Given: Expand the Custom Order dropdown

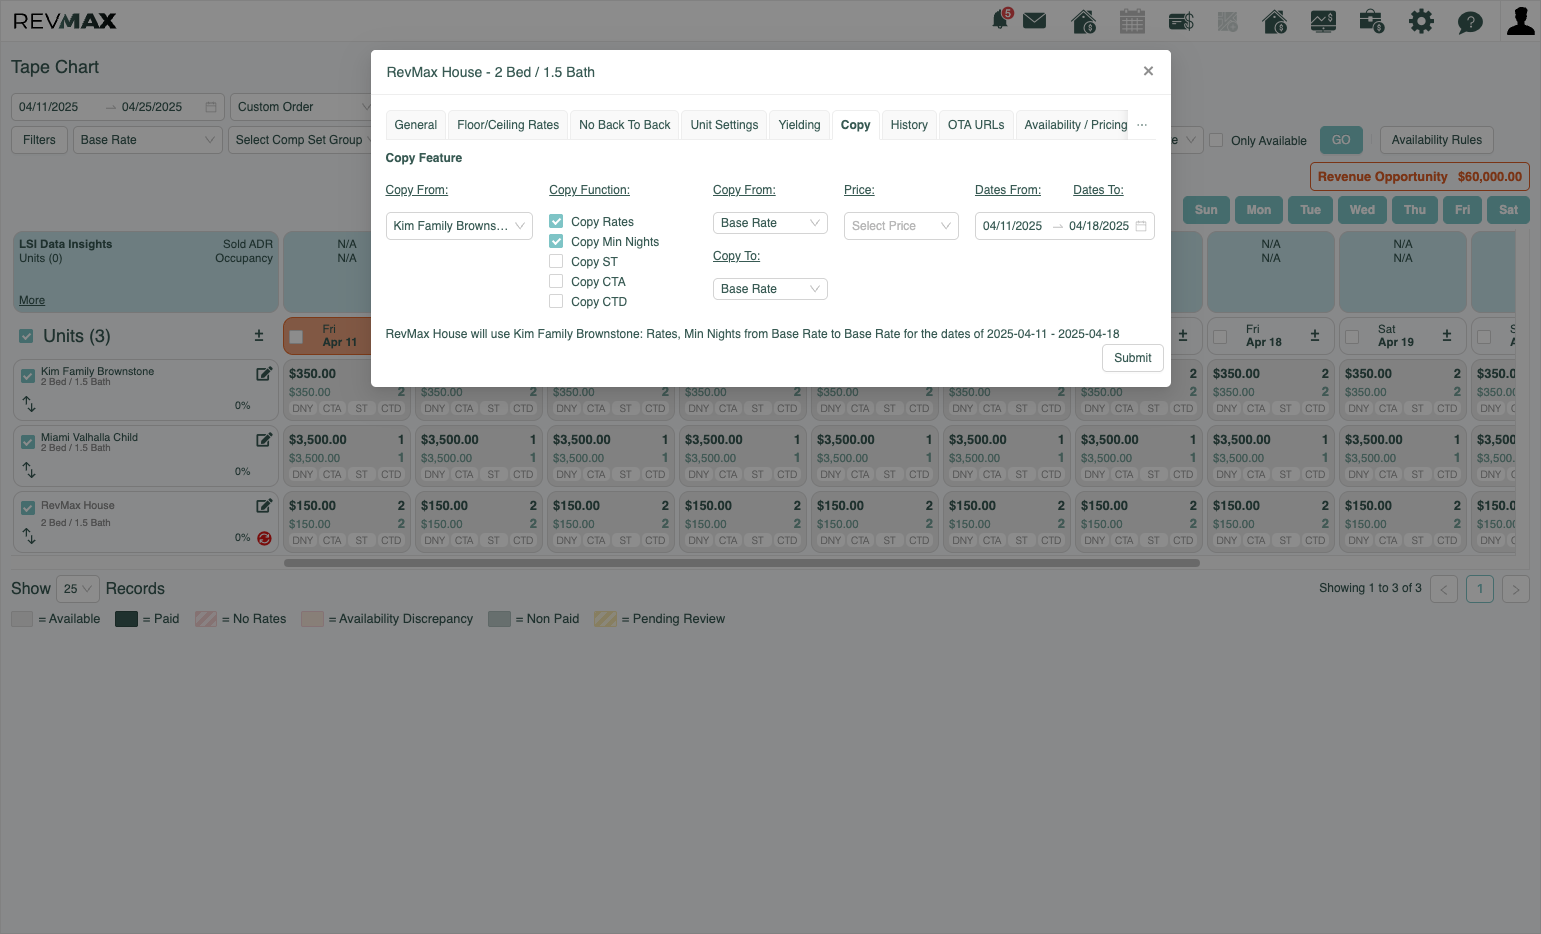Looking at the screenshot, I should pyautogui.click(x=304, y=107).
